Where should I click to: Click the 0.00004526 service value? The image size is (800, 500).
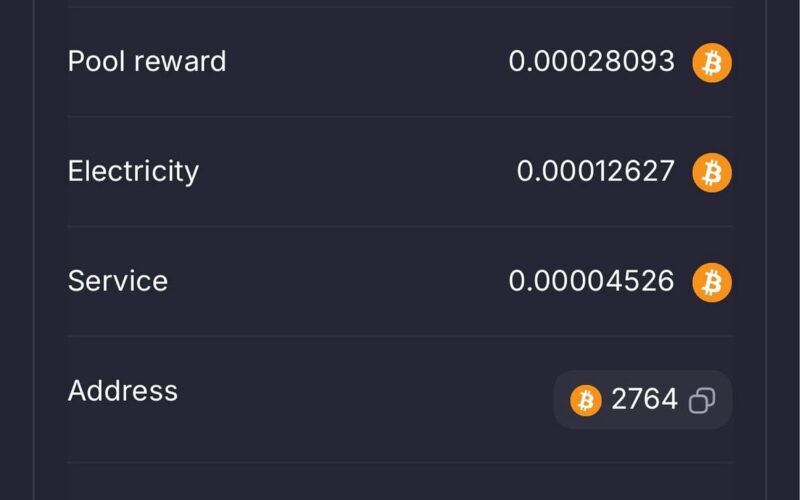click(x=592, y=281)
